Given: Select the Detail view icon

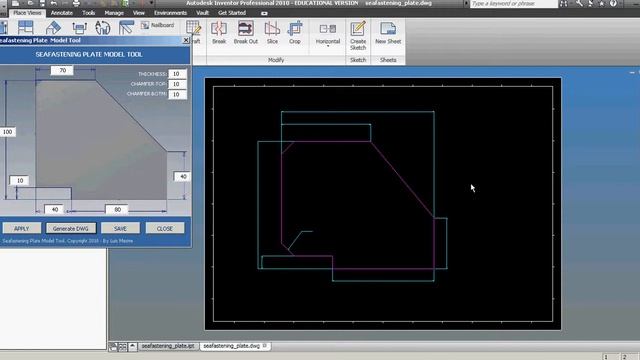Looking at the screenshot, I should 102,28.
